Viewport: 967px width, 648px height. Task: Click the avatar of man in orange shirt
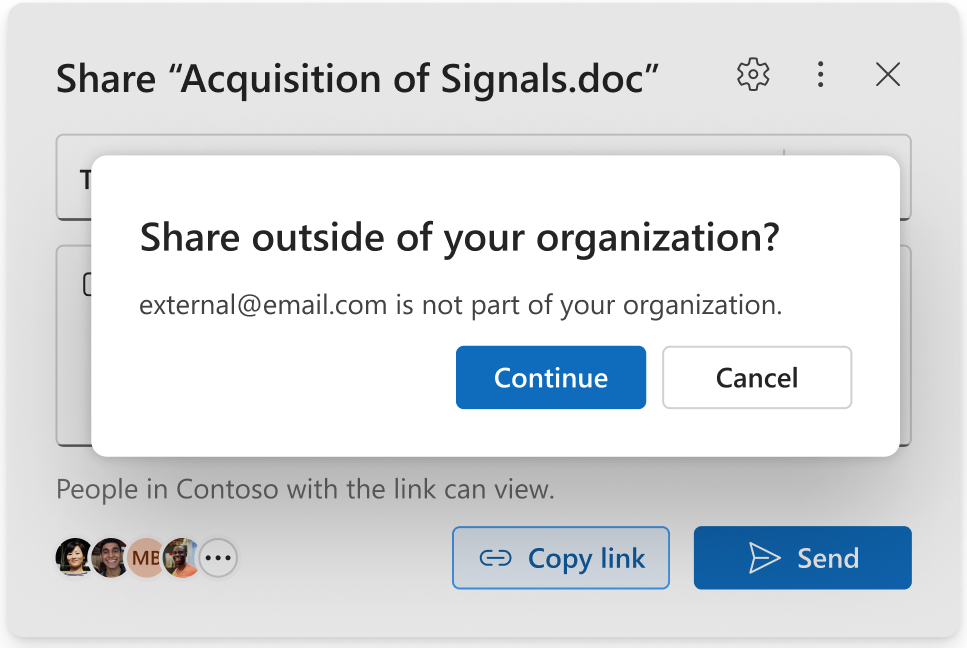coord(181,558)
